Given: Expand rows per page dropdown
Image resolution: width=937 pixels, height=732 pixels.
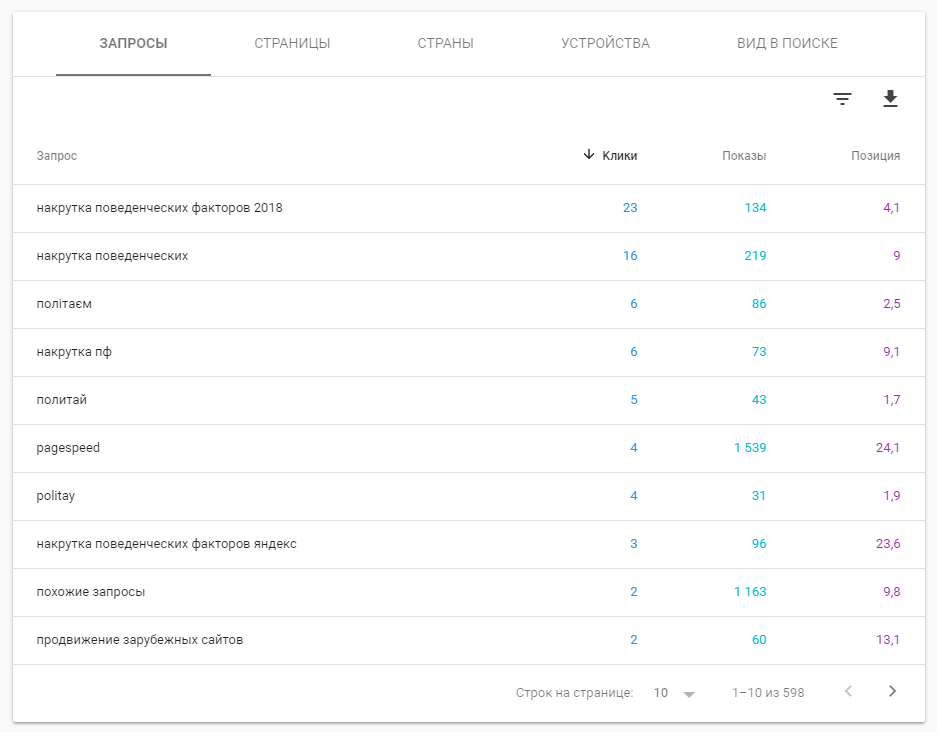Looking at the screenshot, I should pos(689,694).
